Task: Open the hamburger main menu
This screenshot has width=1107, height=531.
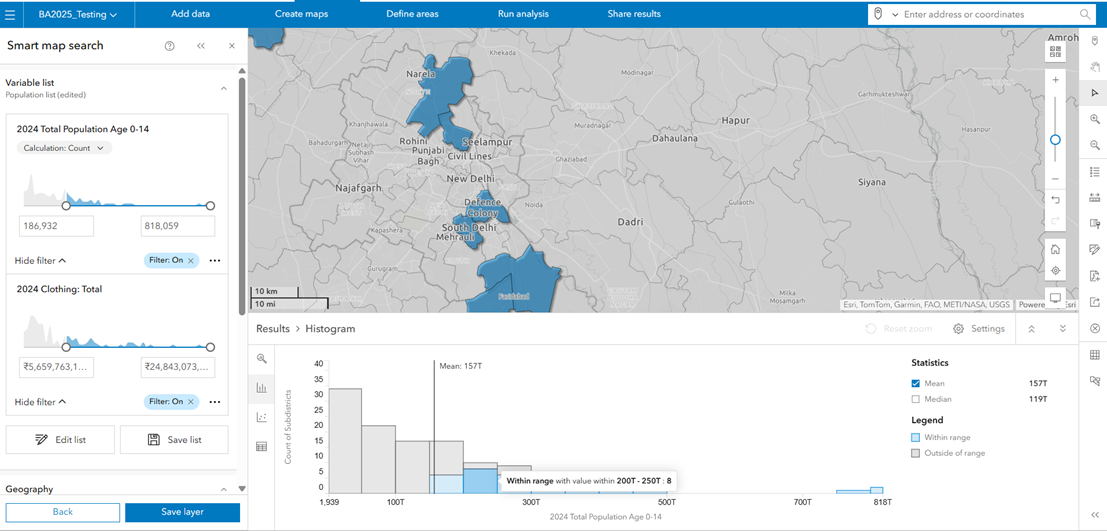Action: coord(10,14)
